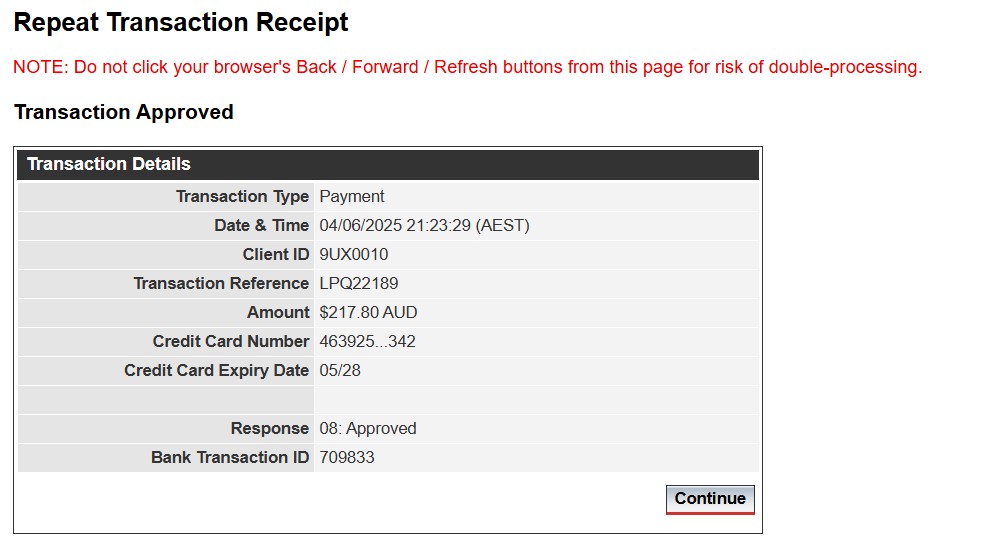Select the Client ID value 9UX0010
This screenshot has height=546, width=998.
(353, 255)
